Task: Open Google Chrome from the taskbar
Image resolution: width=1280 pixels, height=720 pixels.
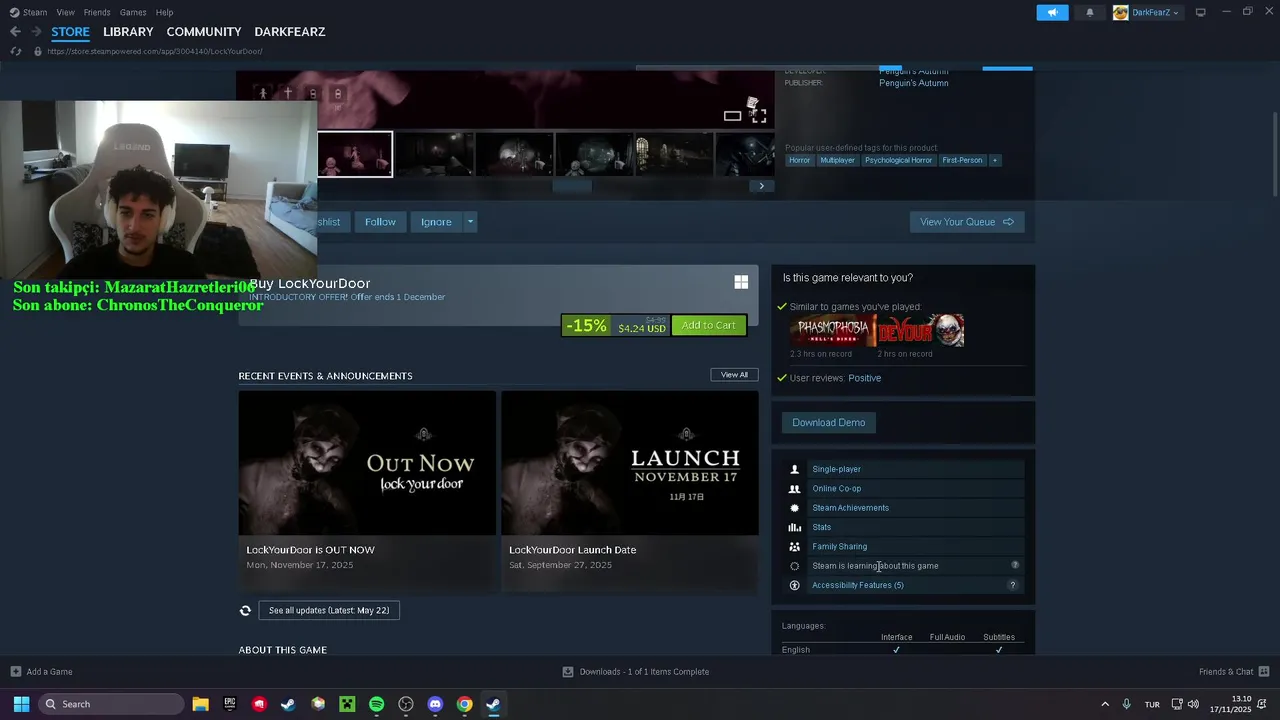Action: 464,704
